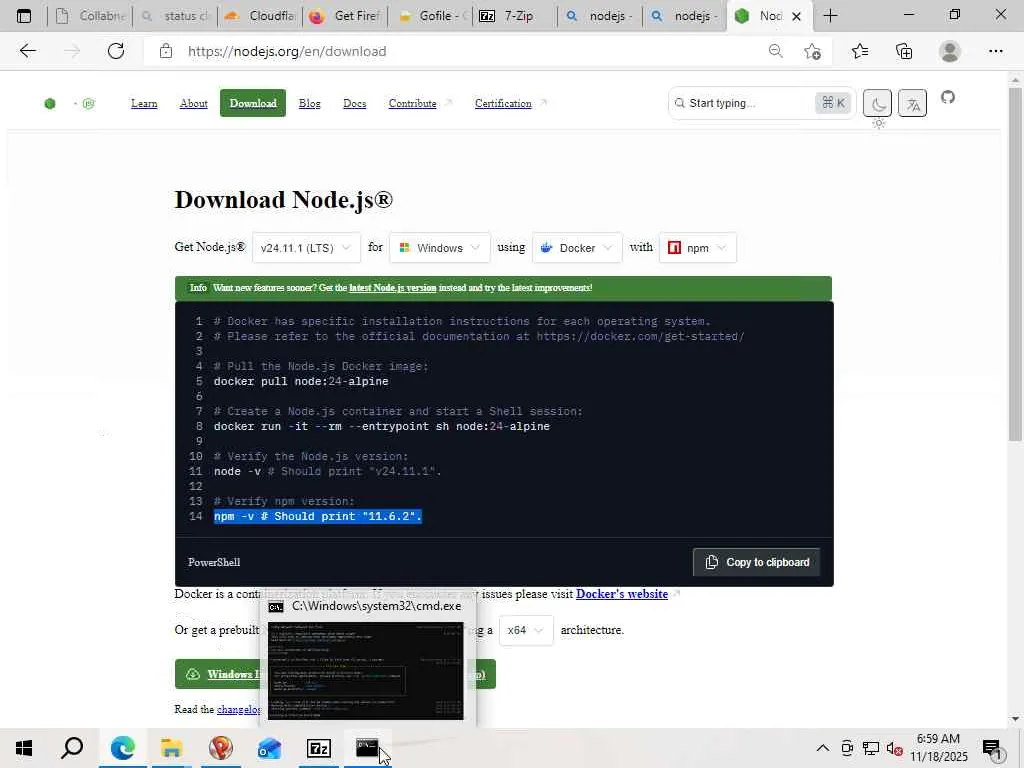Open the Windows Start menu
1024x768 pixels.
(24, 748)
